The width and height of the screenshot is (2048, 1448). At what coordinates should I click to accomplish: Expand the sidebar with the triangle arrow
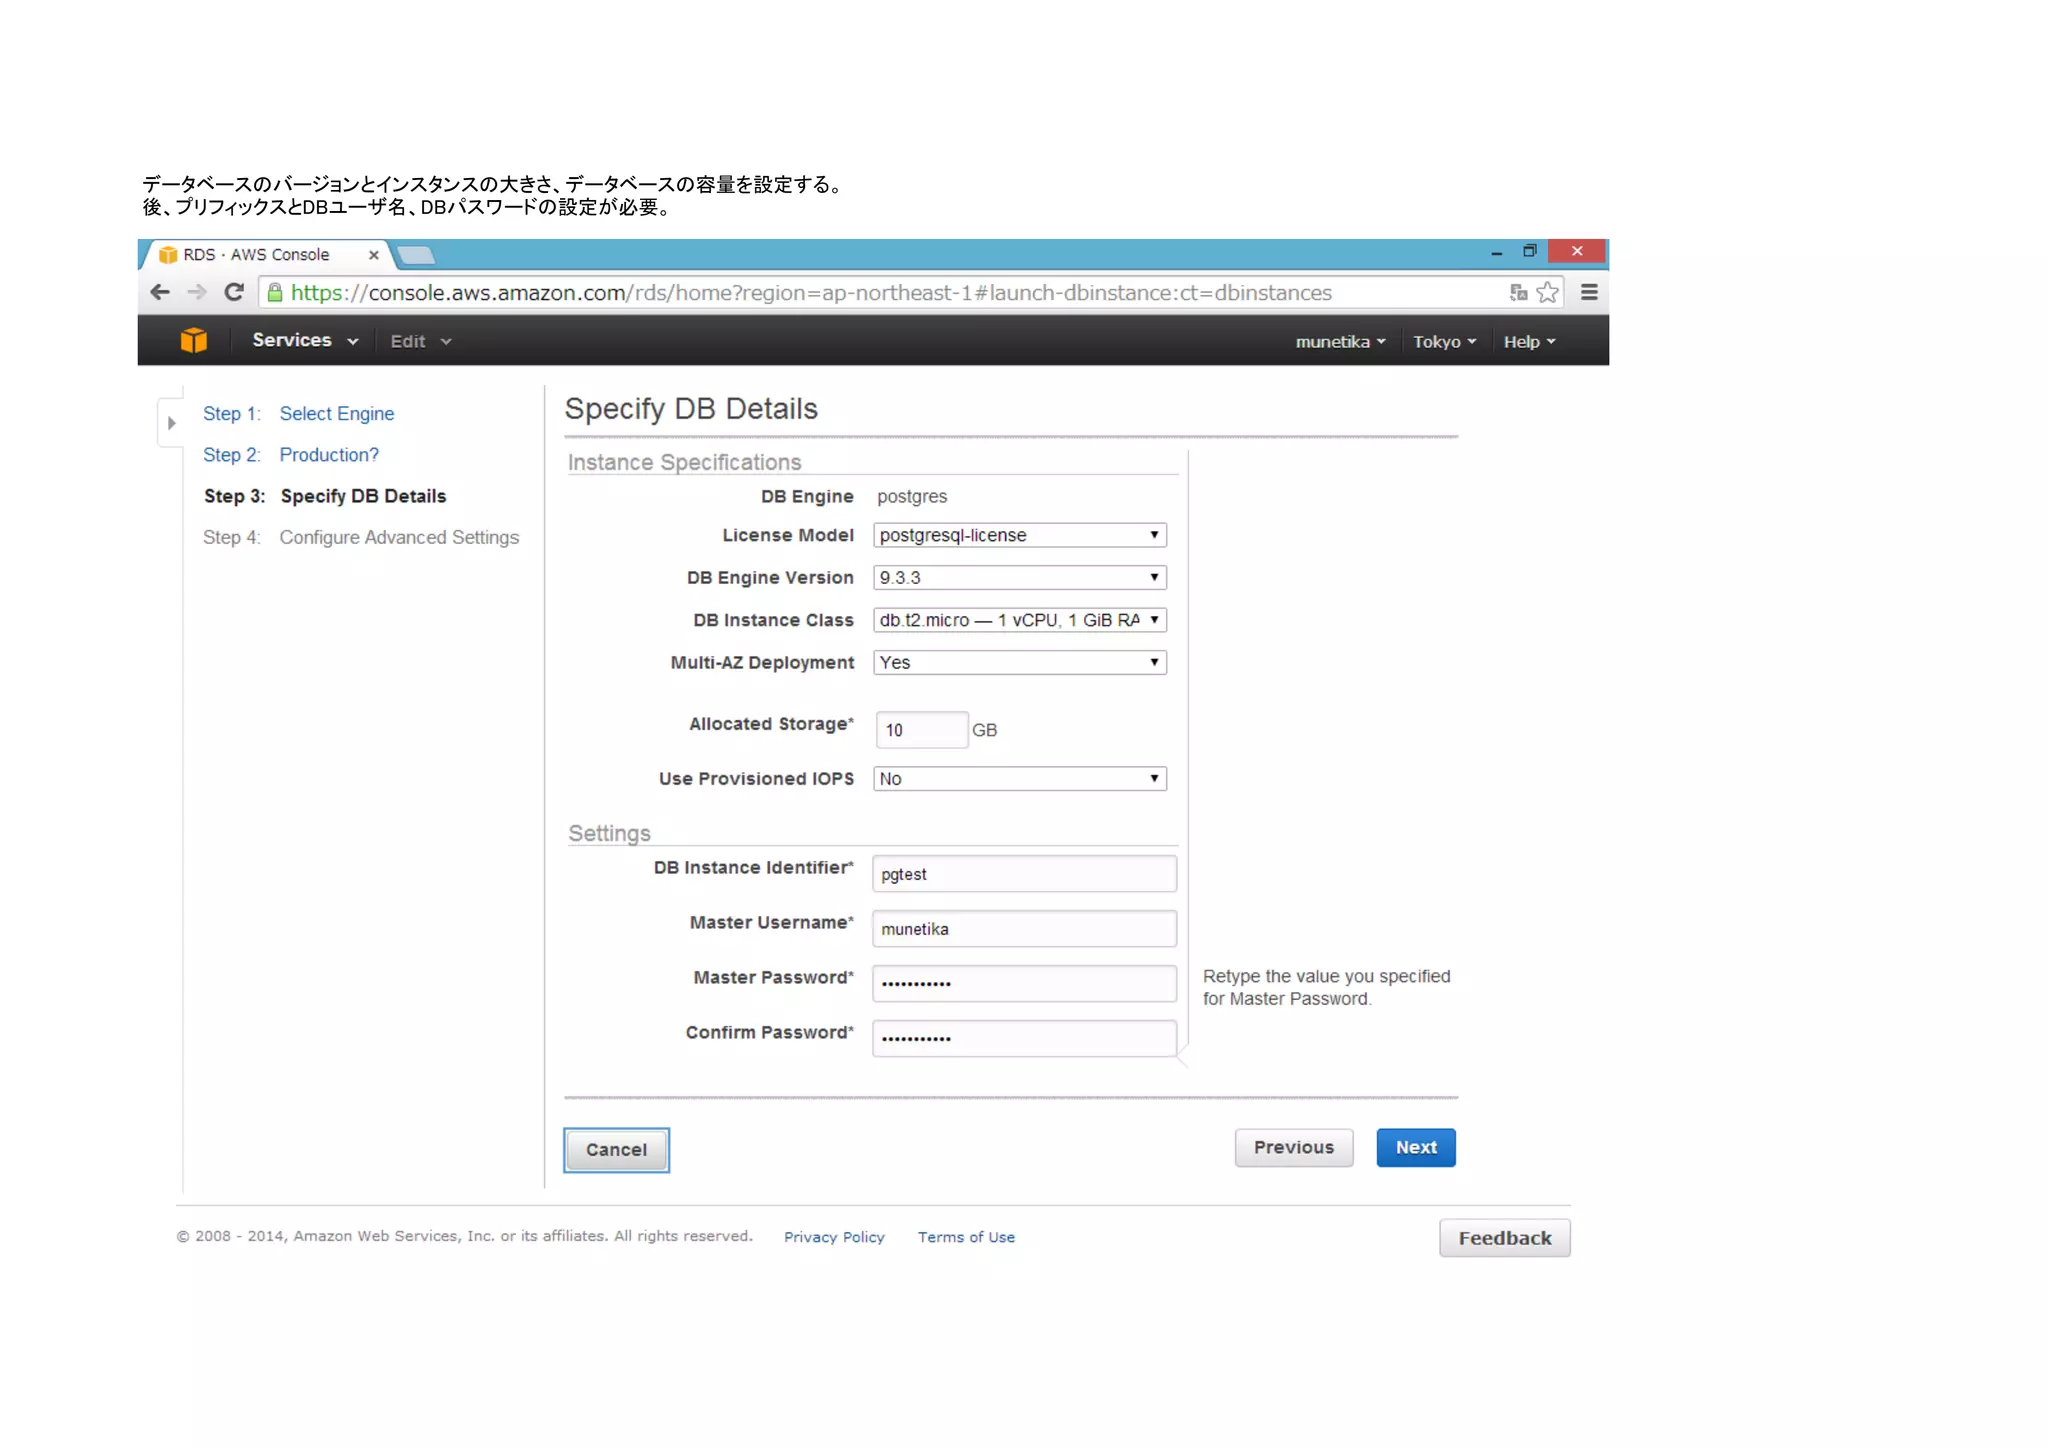click(x=172, y=423)
